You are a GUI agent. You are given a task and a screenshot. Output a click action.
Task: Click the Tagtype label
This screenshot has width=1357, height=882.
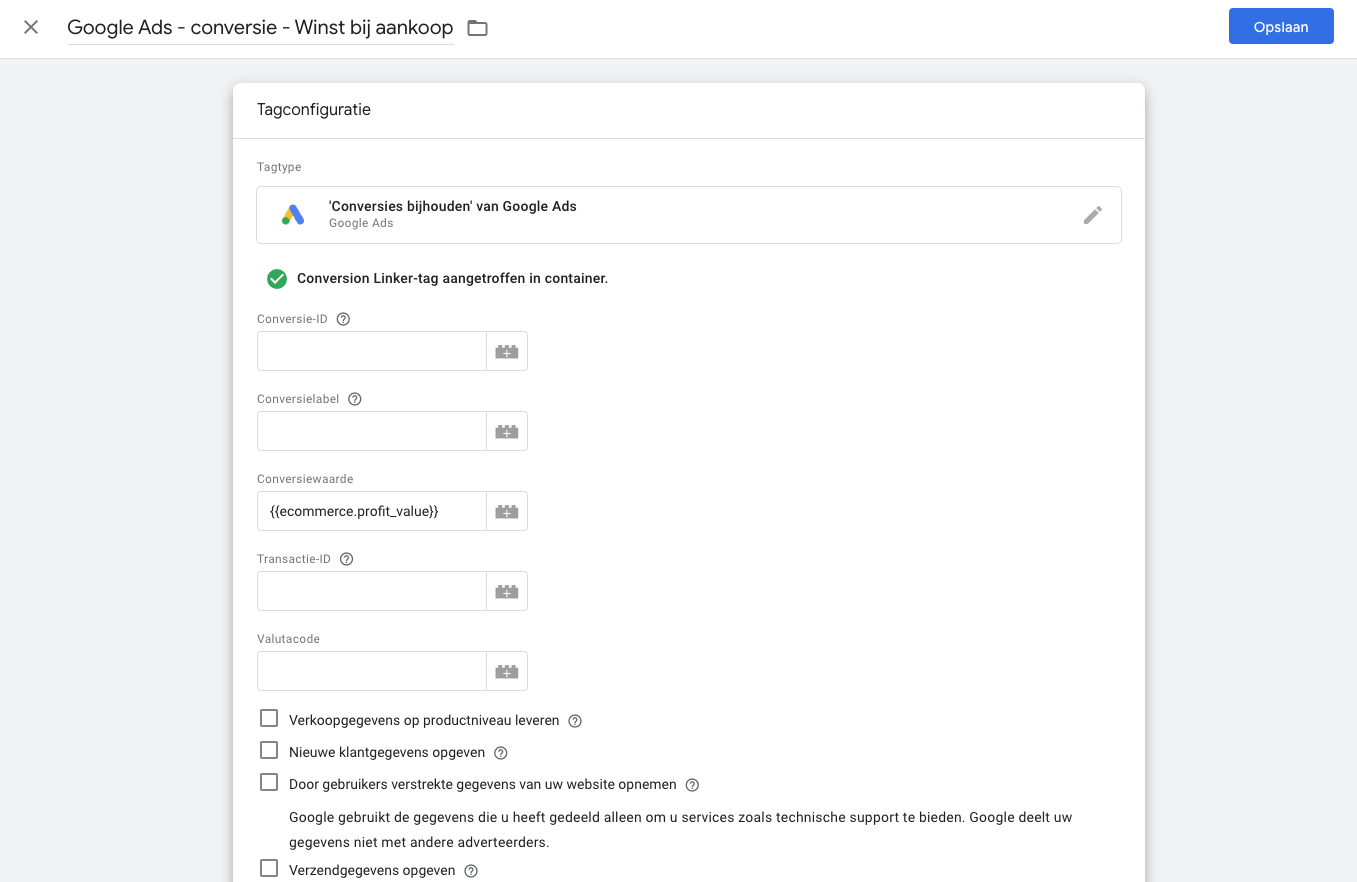tap(279, 167)
